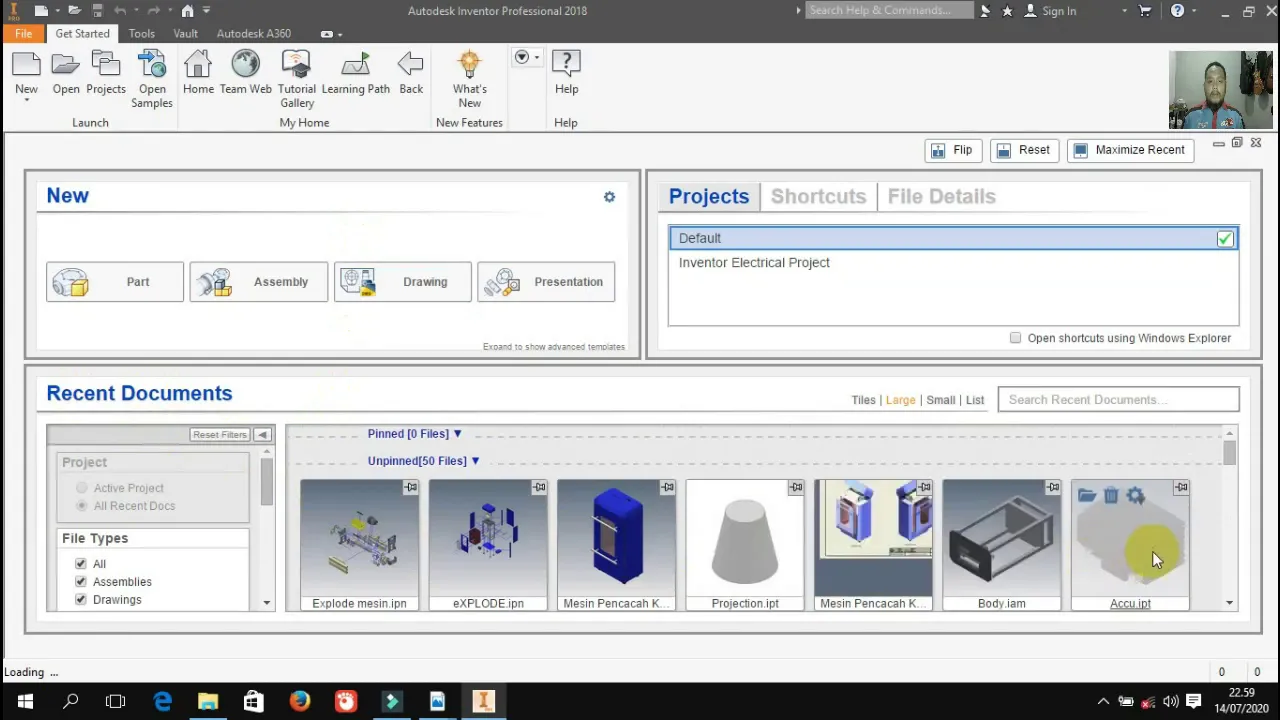Image resolution: width=1280 pixels, height=720 pixels.
Task: Expand the New button dropdown arrow
Action: tap(26, 100)
